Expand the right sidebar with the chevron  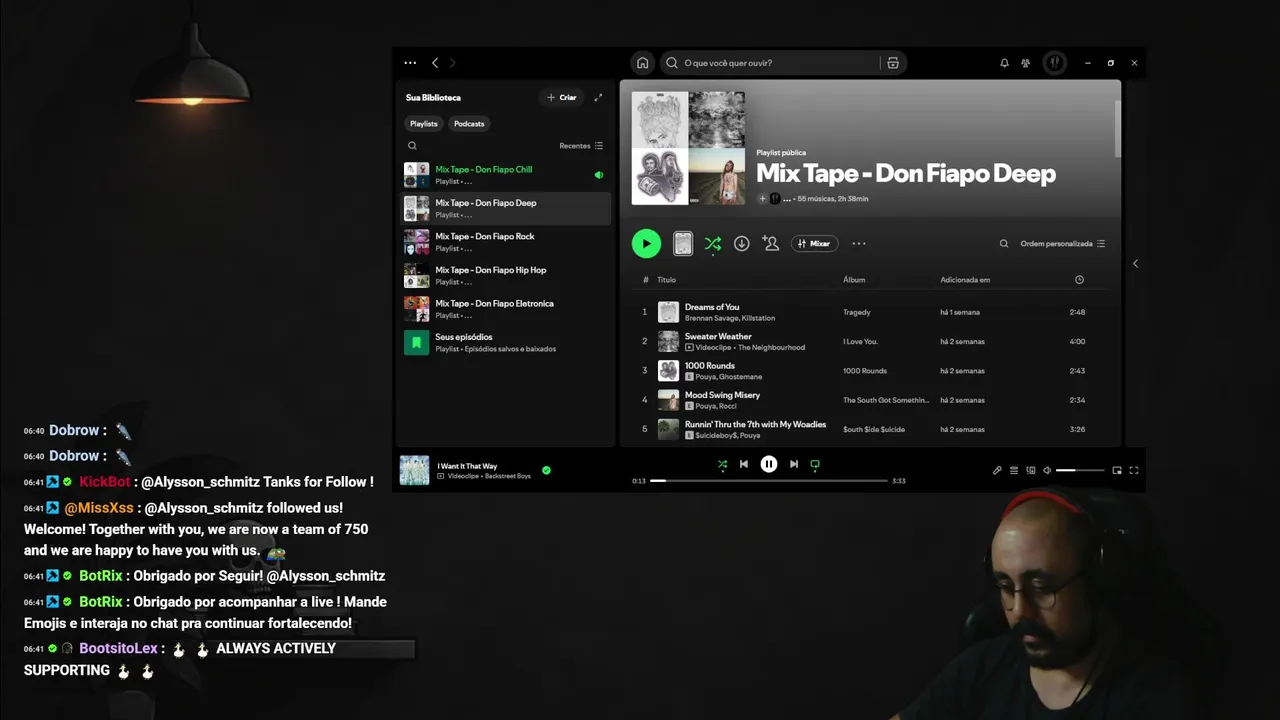point(1135,264)
